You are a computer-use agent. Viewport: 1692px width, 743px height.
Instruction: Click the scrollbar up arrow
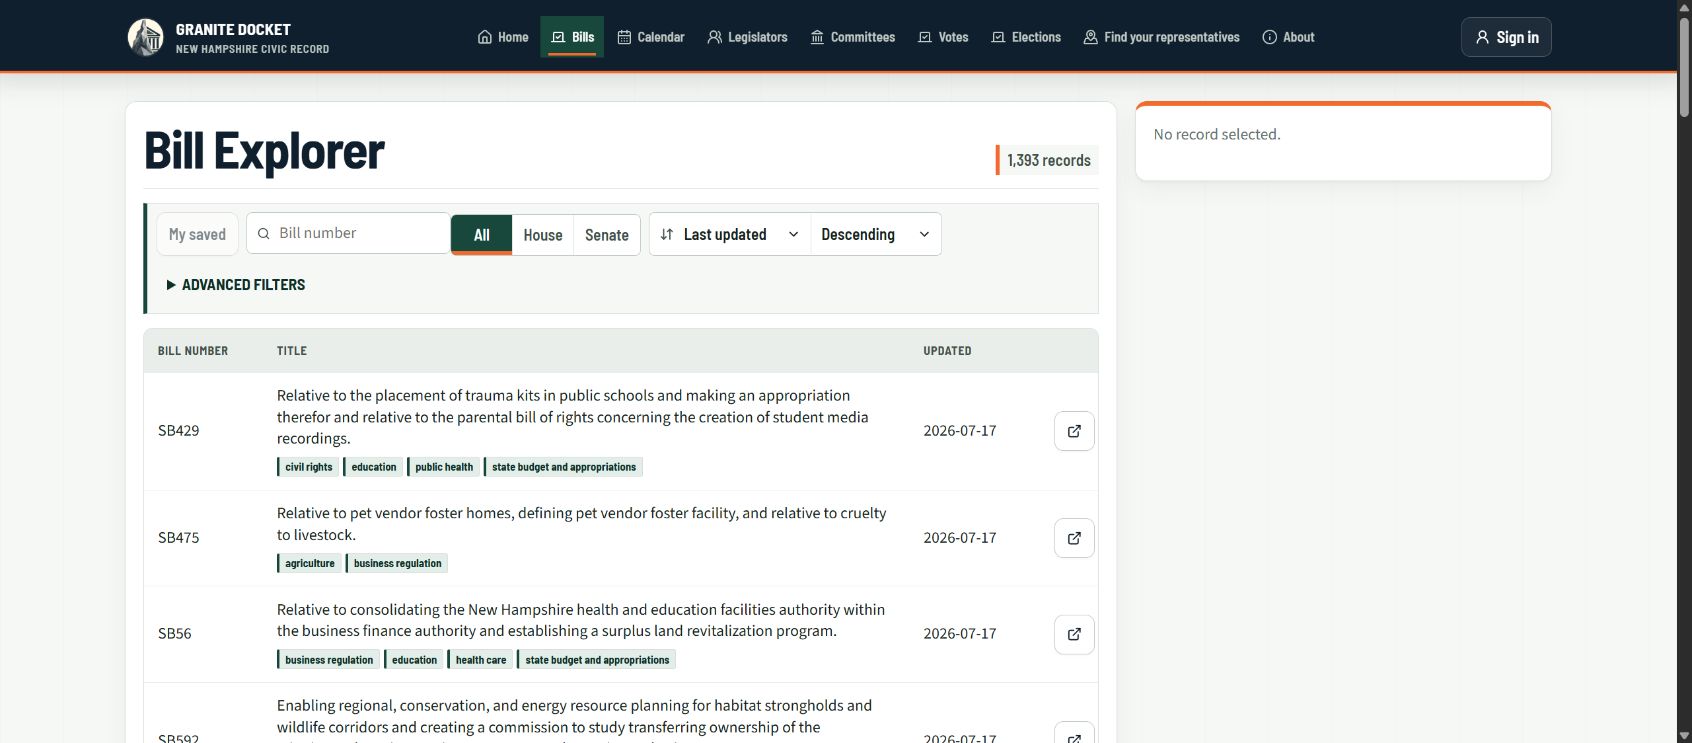point(1684,7)
